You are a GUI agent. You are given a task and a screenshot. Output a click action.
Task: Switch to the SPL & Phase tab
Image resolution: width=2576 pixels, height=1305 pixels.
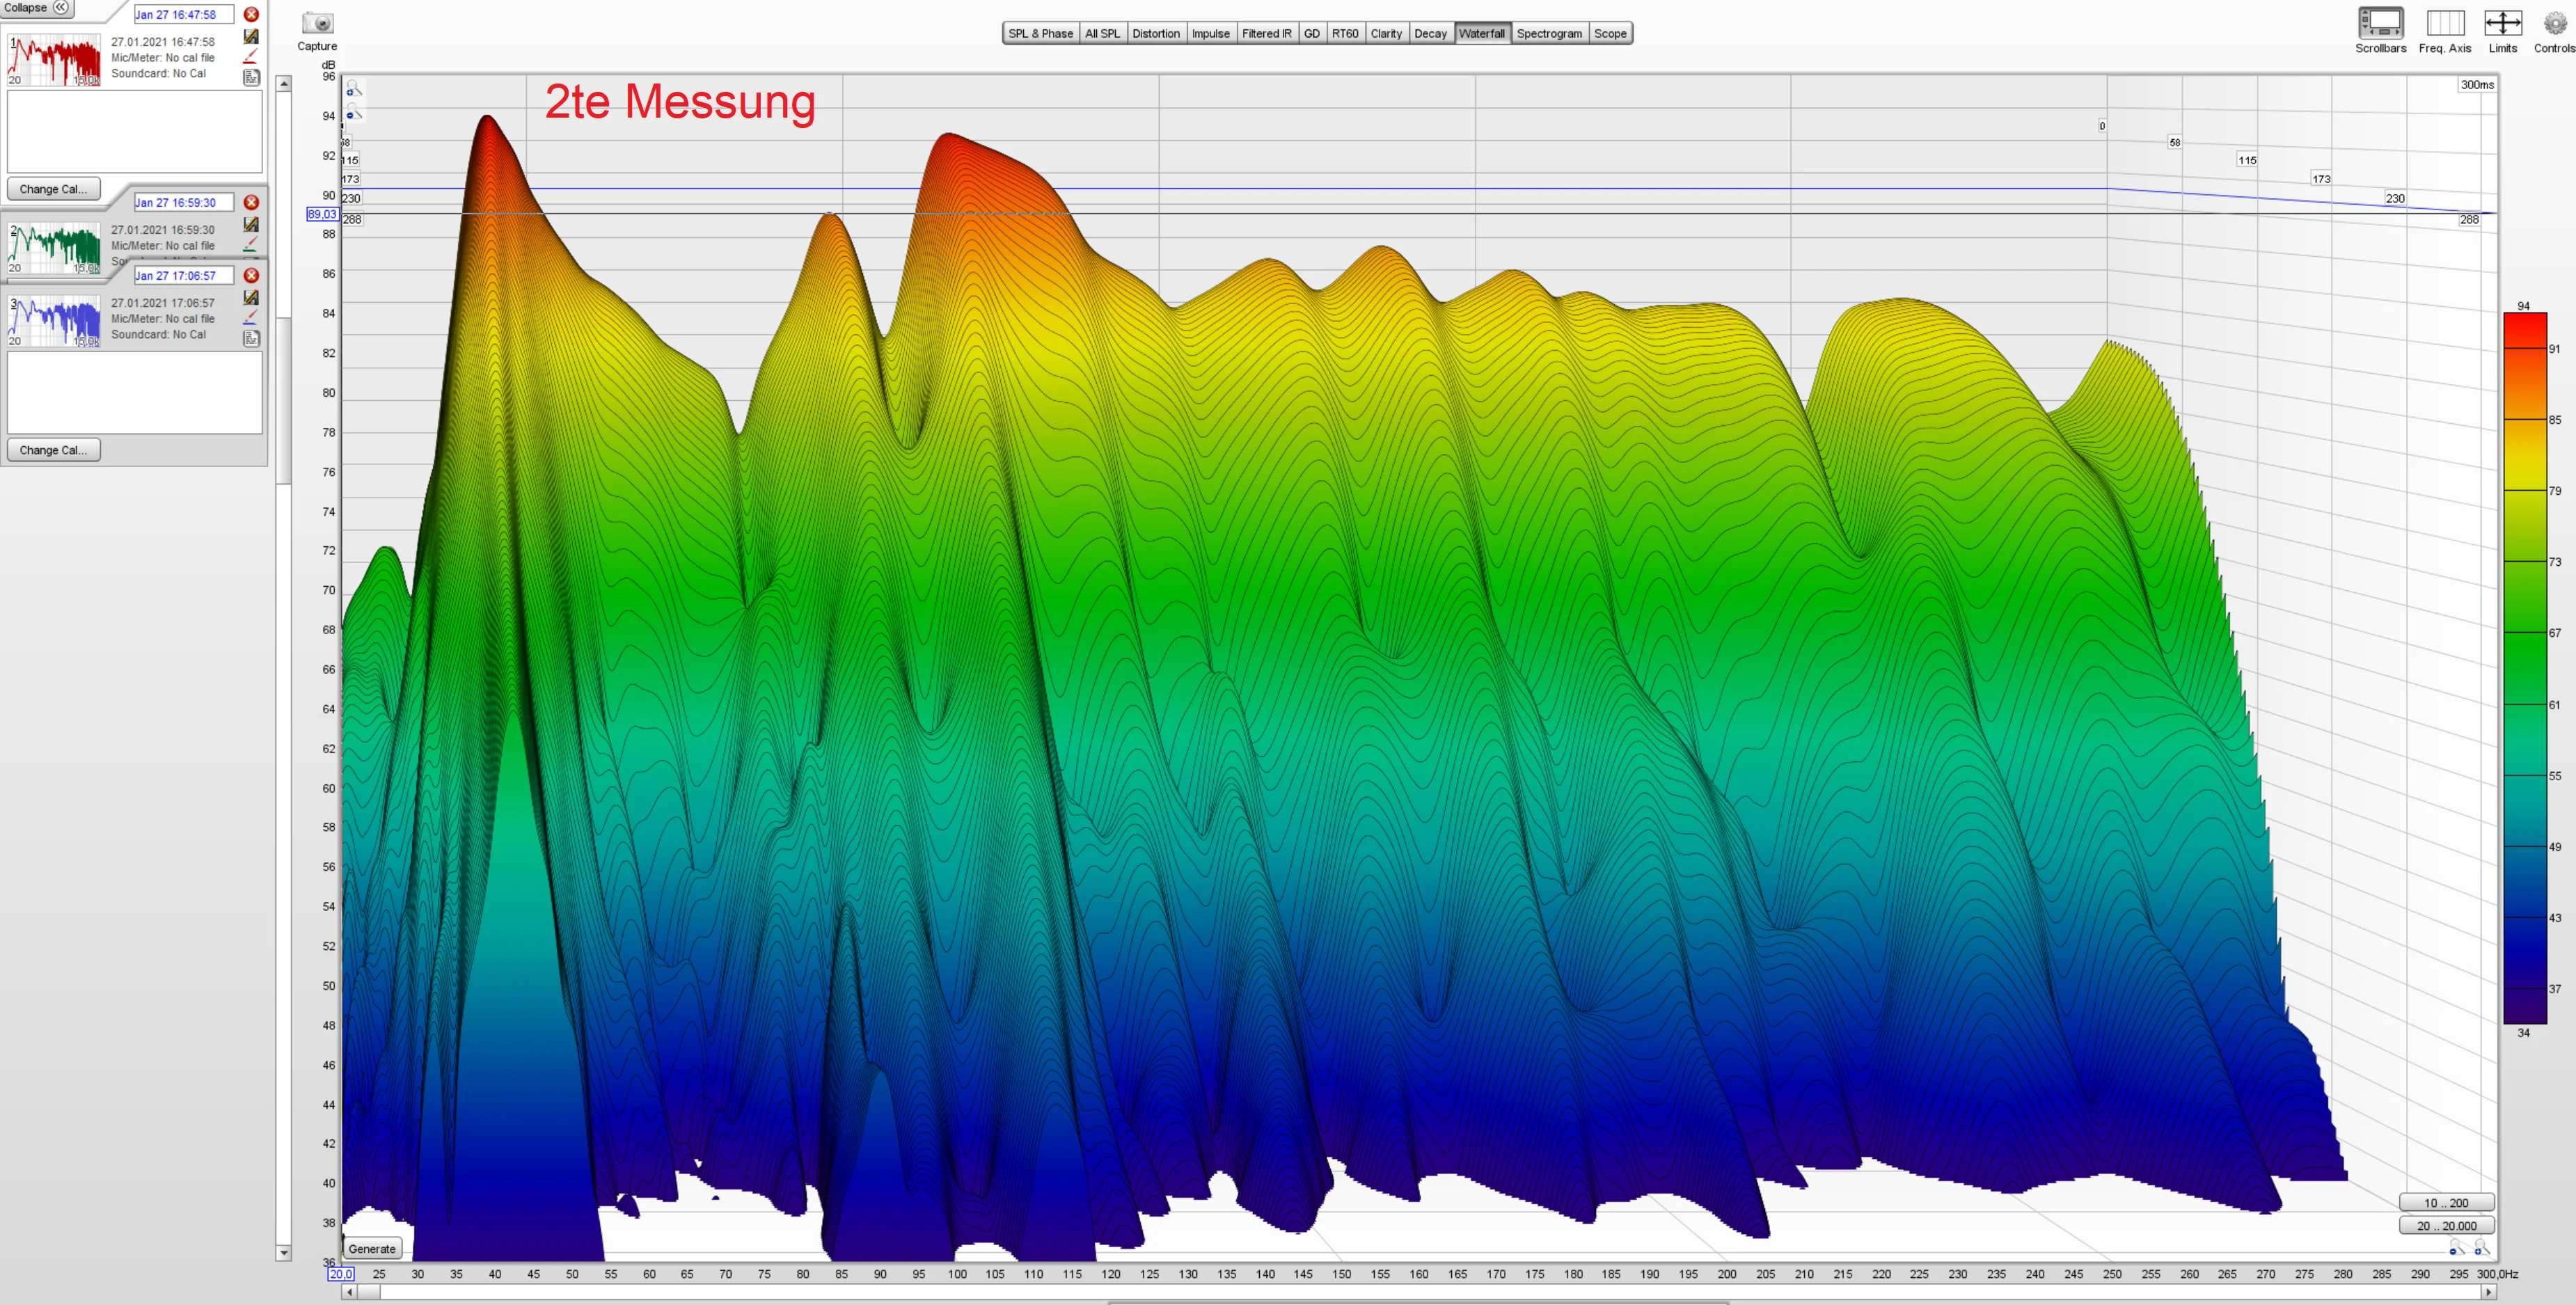tap(1040, 33)
